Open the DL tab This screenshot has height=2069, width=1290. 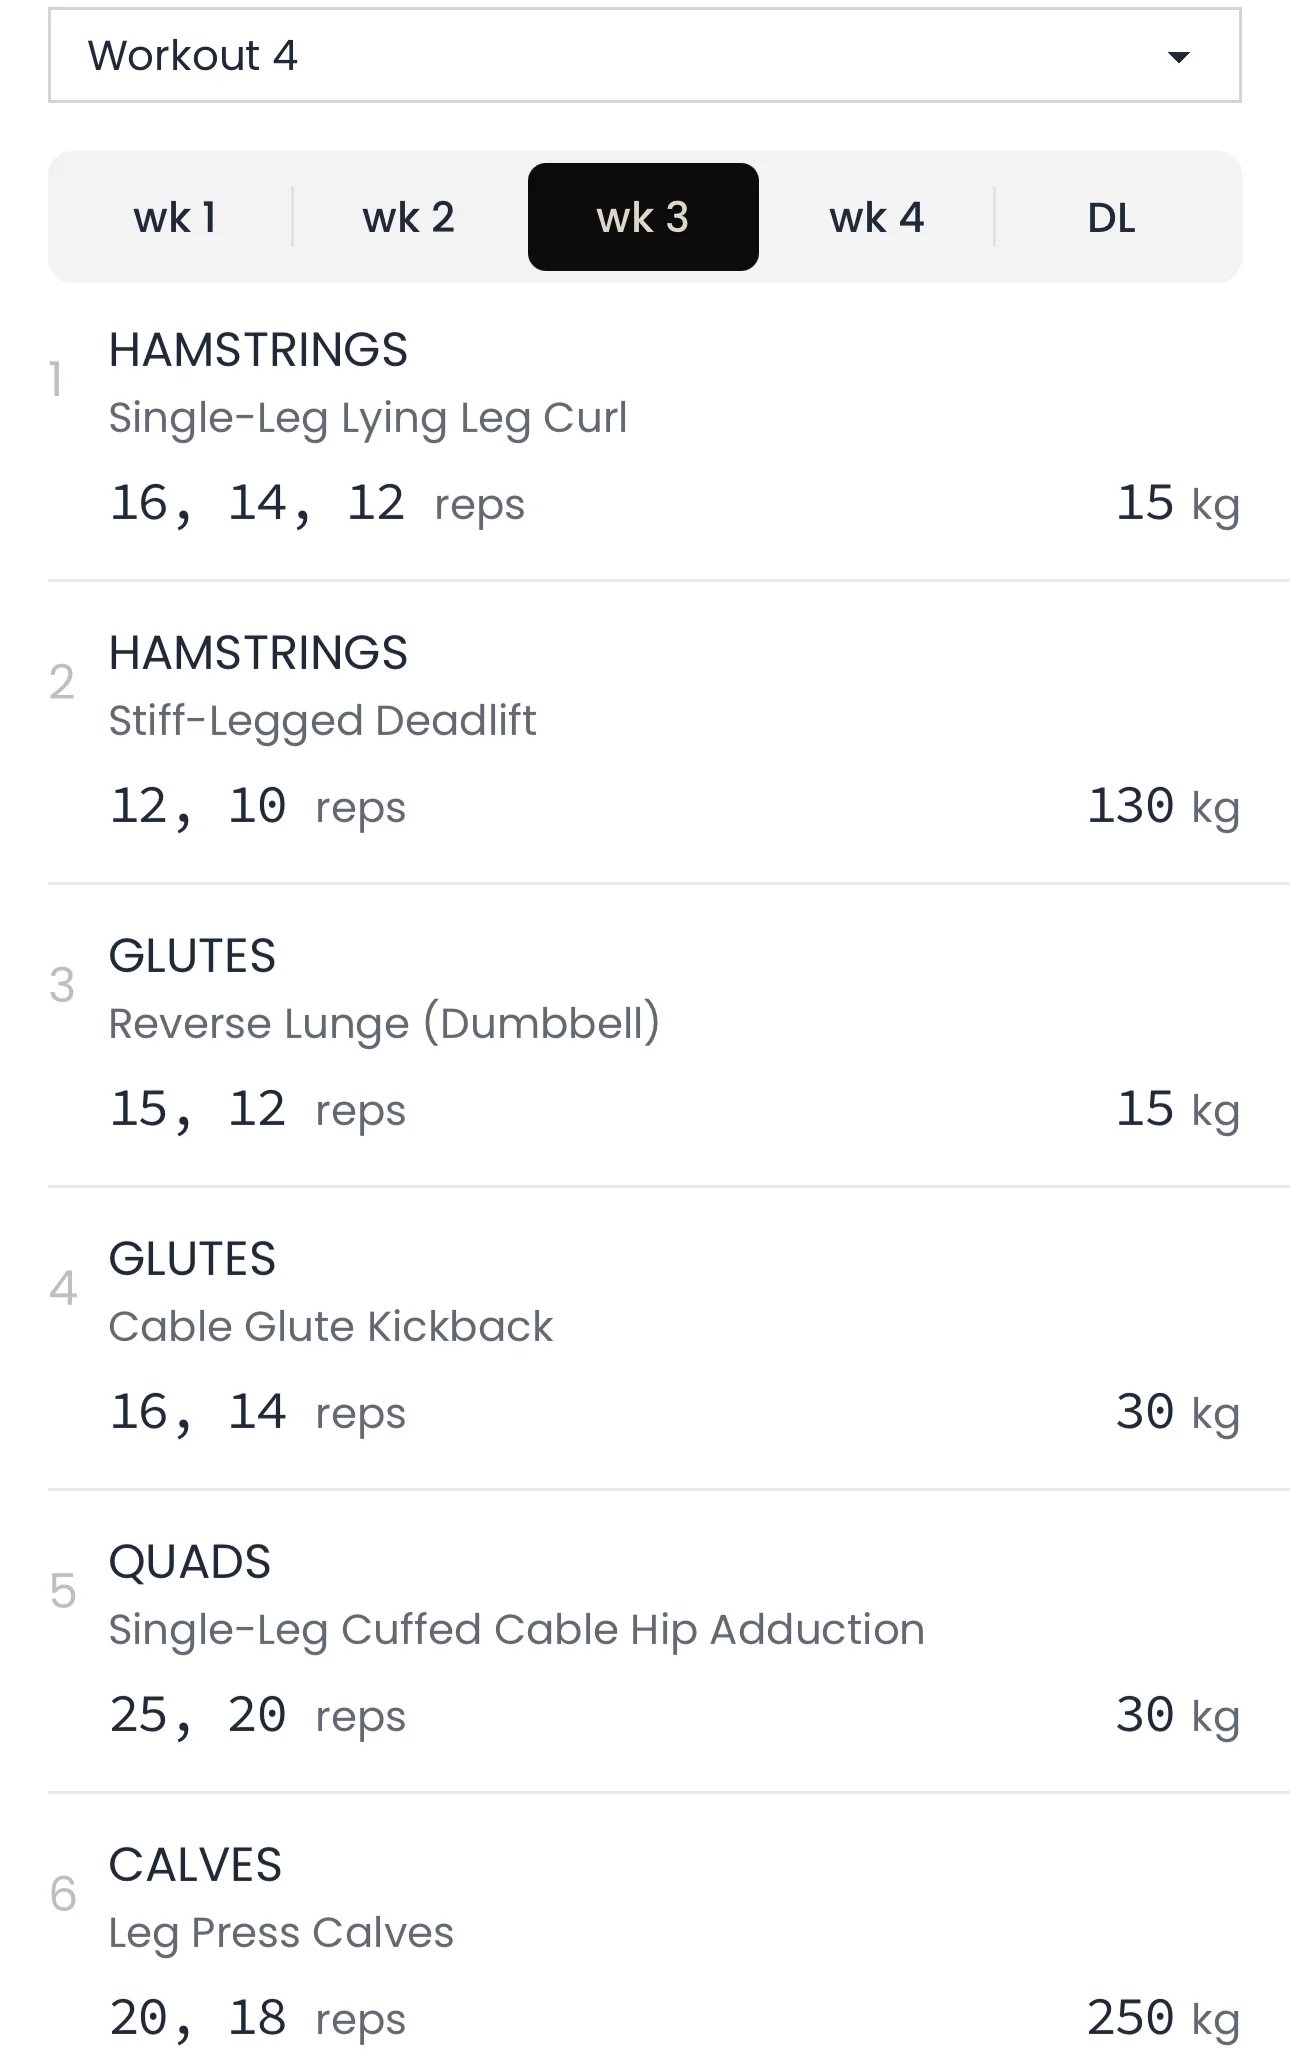(x=1111, y=218)
